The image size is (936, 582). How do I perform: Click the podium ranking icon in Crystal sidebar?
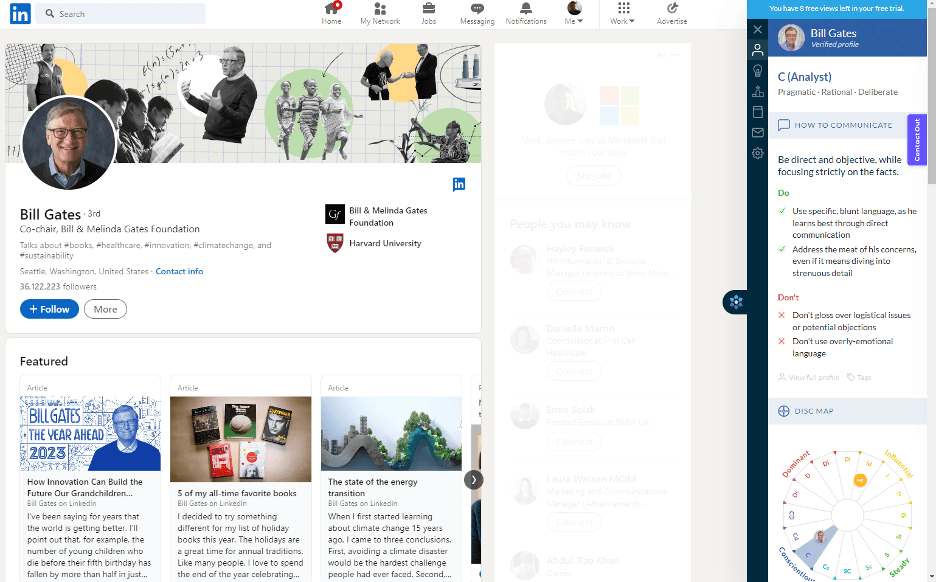tap(757, 91)
